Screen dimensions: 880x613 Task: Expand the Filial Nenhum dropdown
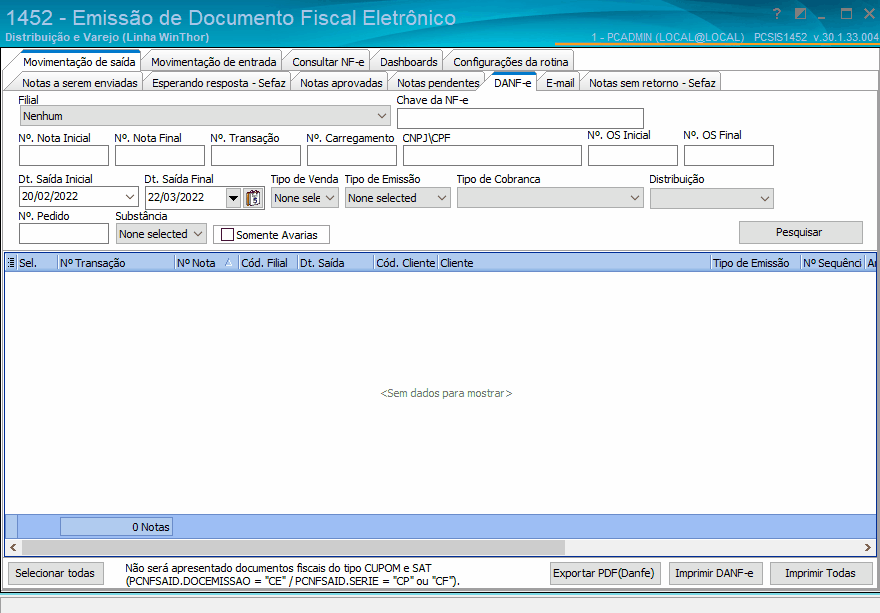(x=382, y=116)
